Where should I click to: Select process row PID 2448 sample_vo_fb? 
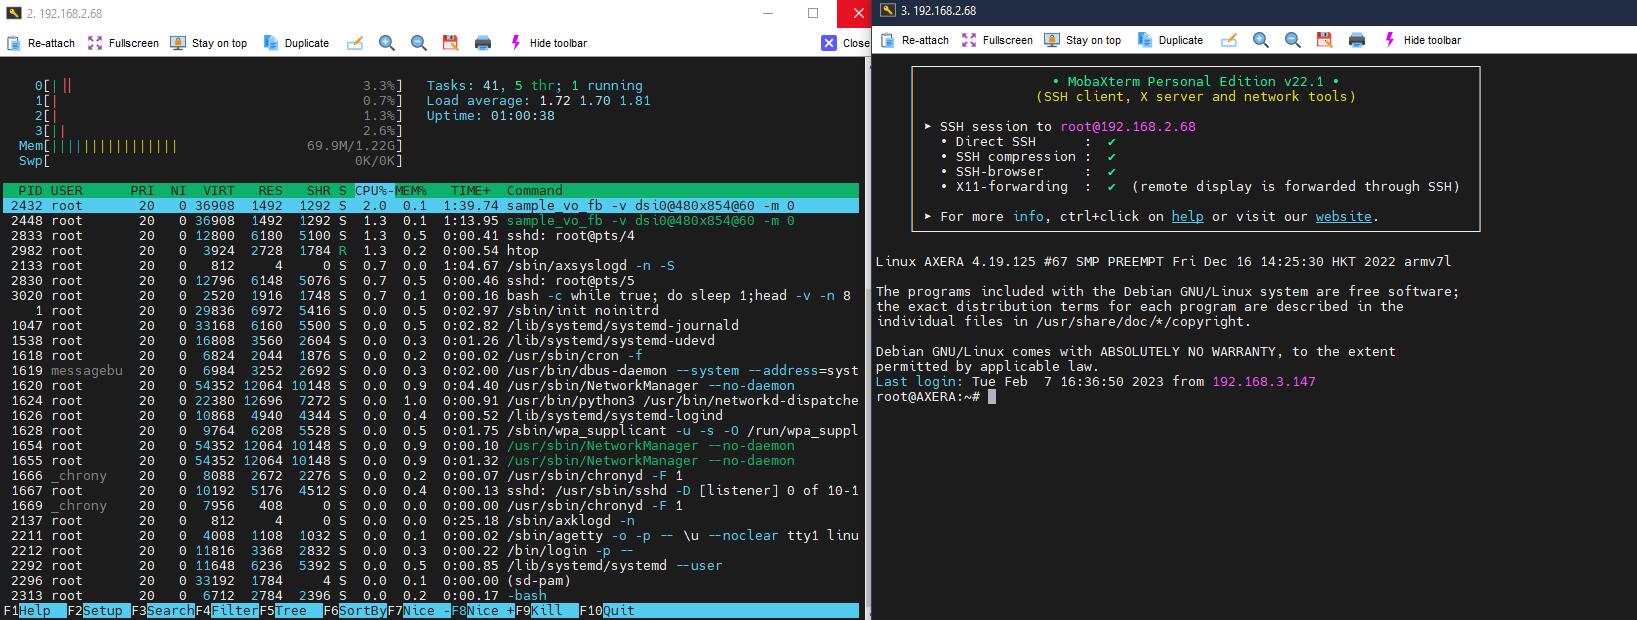[431, 220]
